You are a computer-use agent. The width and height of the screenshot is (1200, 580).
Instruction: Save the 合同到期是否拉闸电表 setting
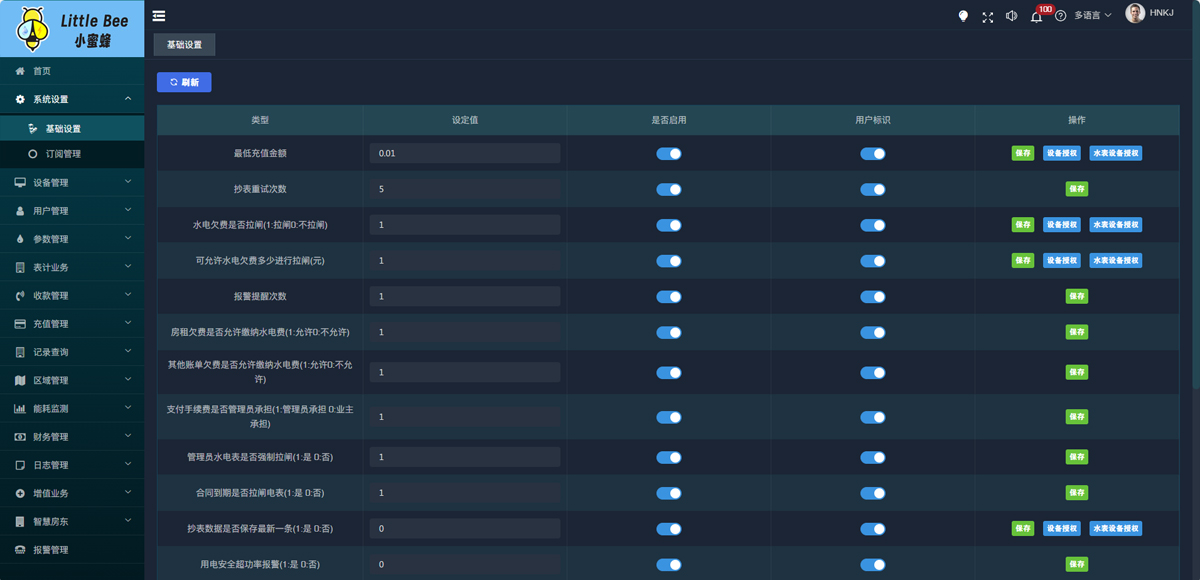1076,493
